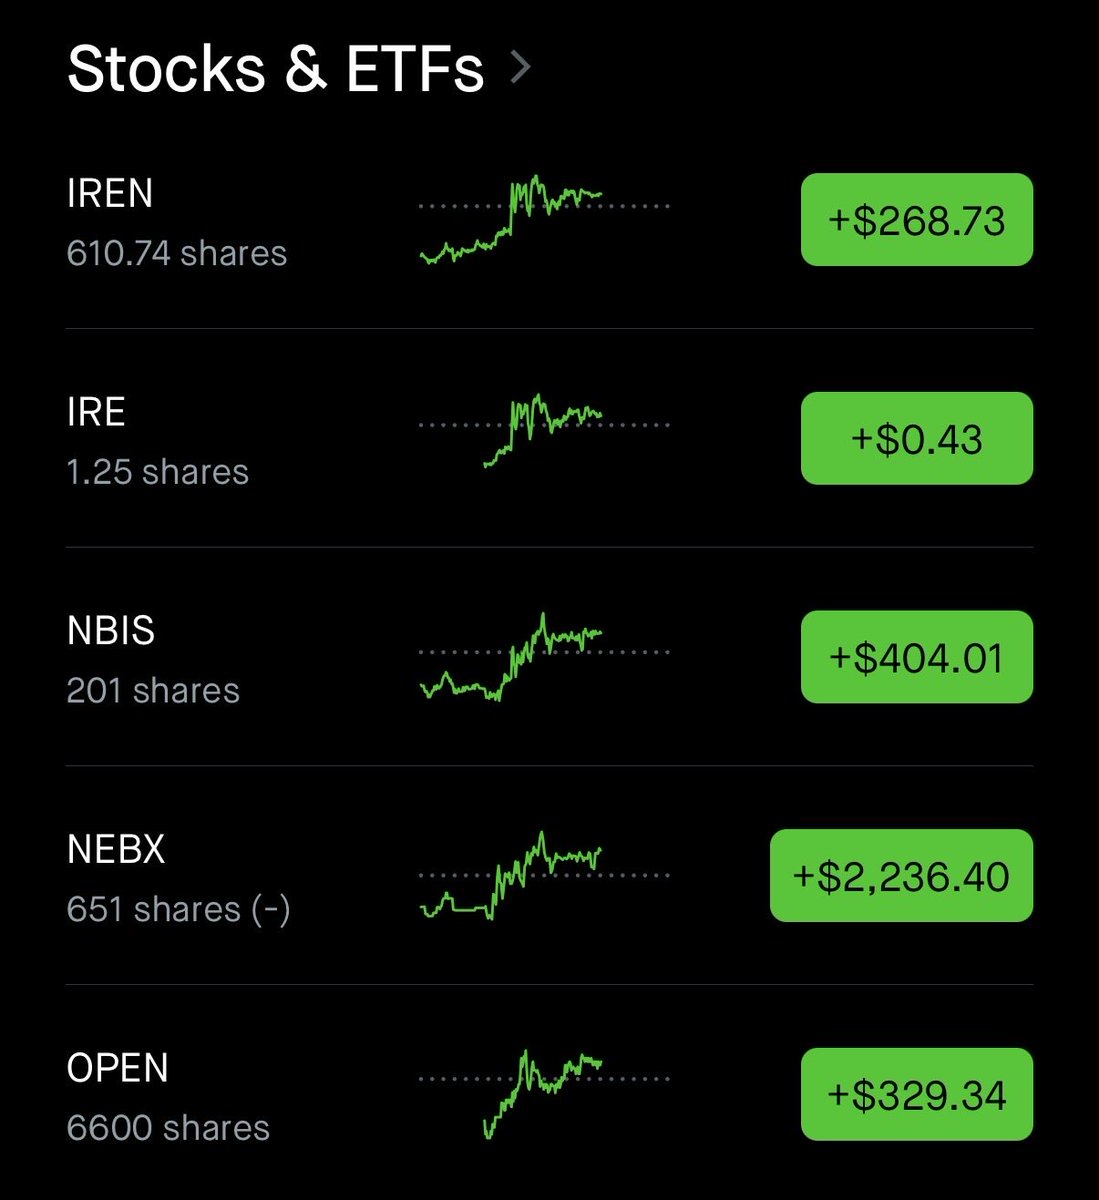Open the Stocks & ETFs heading
The height and width of the screenshot is (1200, 1099).
pos(276,69)
